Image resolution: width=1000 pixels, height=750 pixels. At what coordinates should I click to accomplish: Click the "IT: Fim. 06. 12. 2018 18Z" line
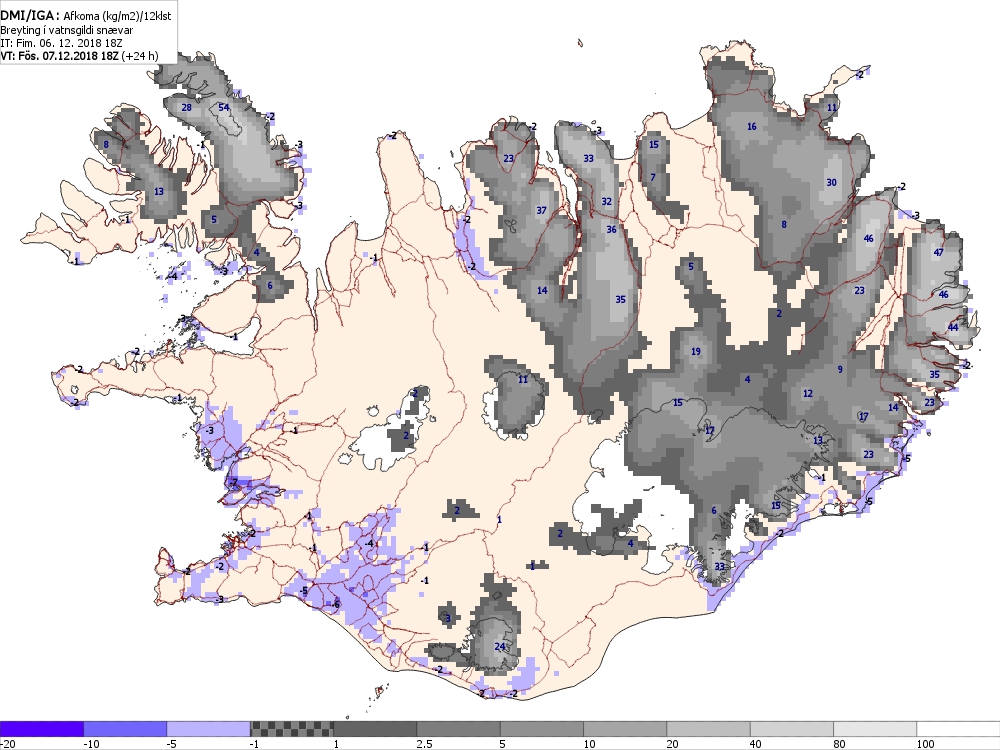(61, 43)
